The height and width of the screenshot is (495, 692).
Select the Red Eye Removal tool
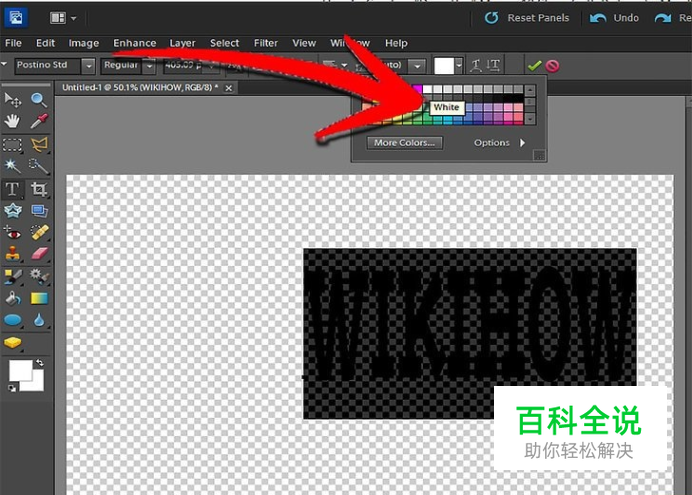click(x=12, y=232)
